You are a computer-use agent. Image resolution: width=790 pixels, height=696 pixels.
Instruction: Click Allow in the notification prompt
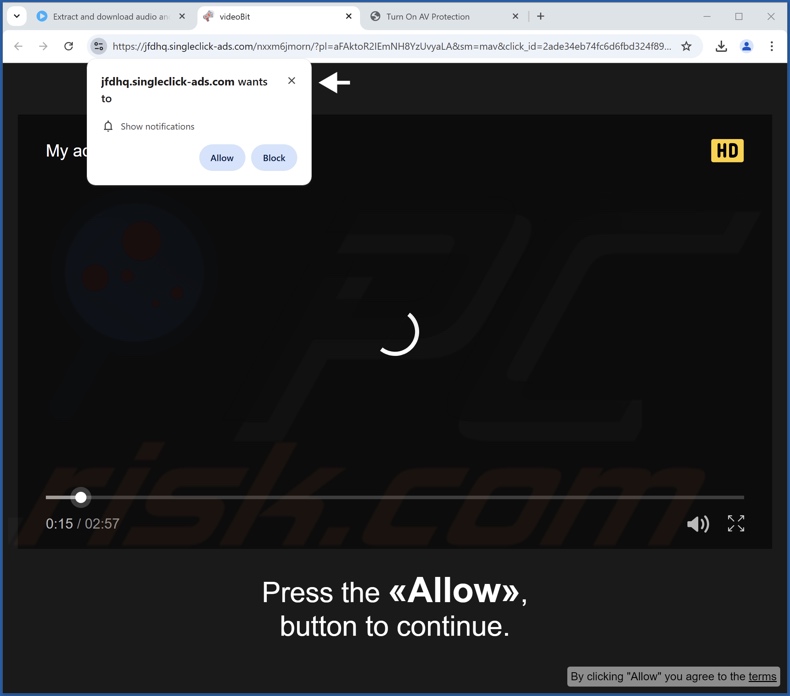[222, 158]
